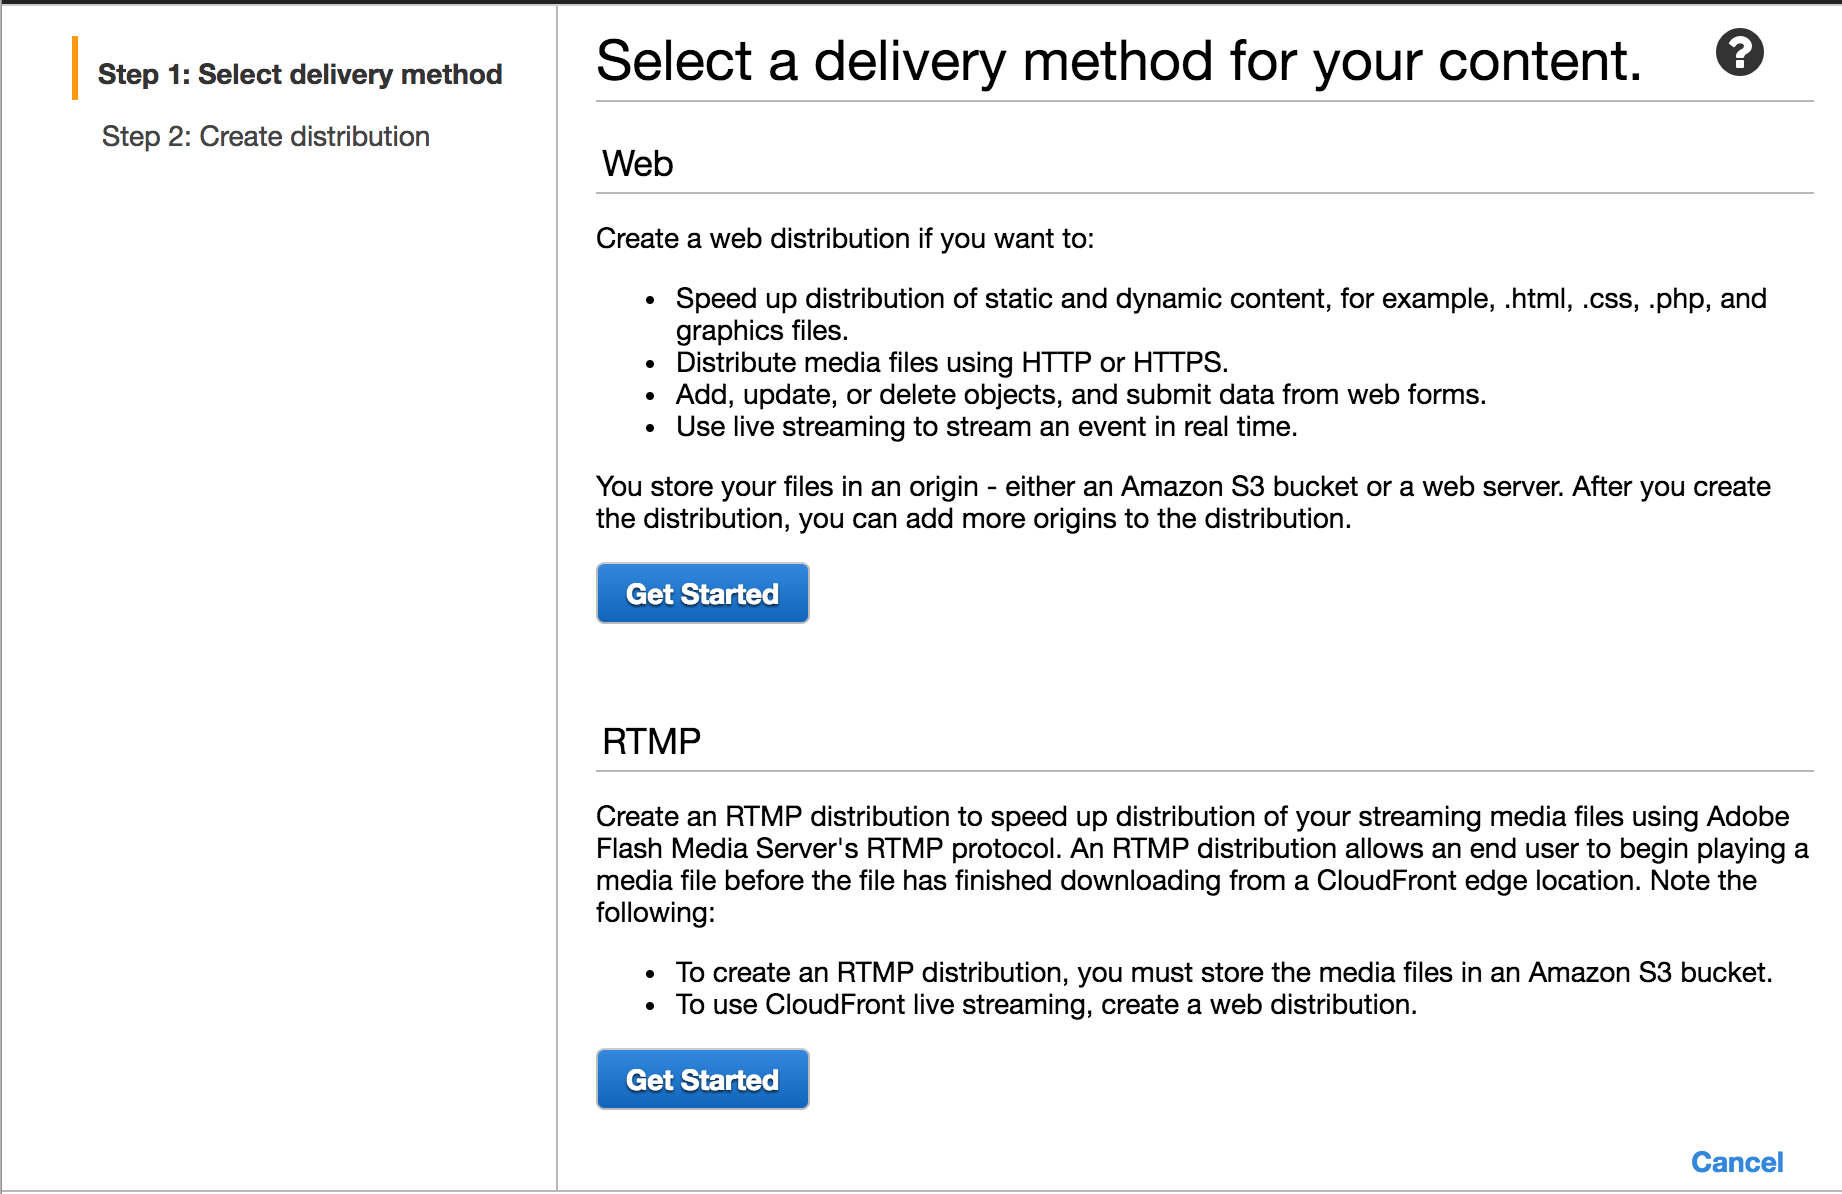Click the 'must store the media files' bullet
Image resolution: width=1842 pixels, height=1194 pixels.
pos(1223,973)
